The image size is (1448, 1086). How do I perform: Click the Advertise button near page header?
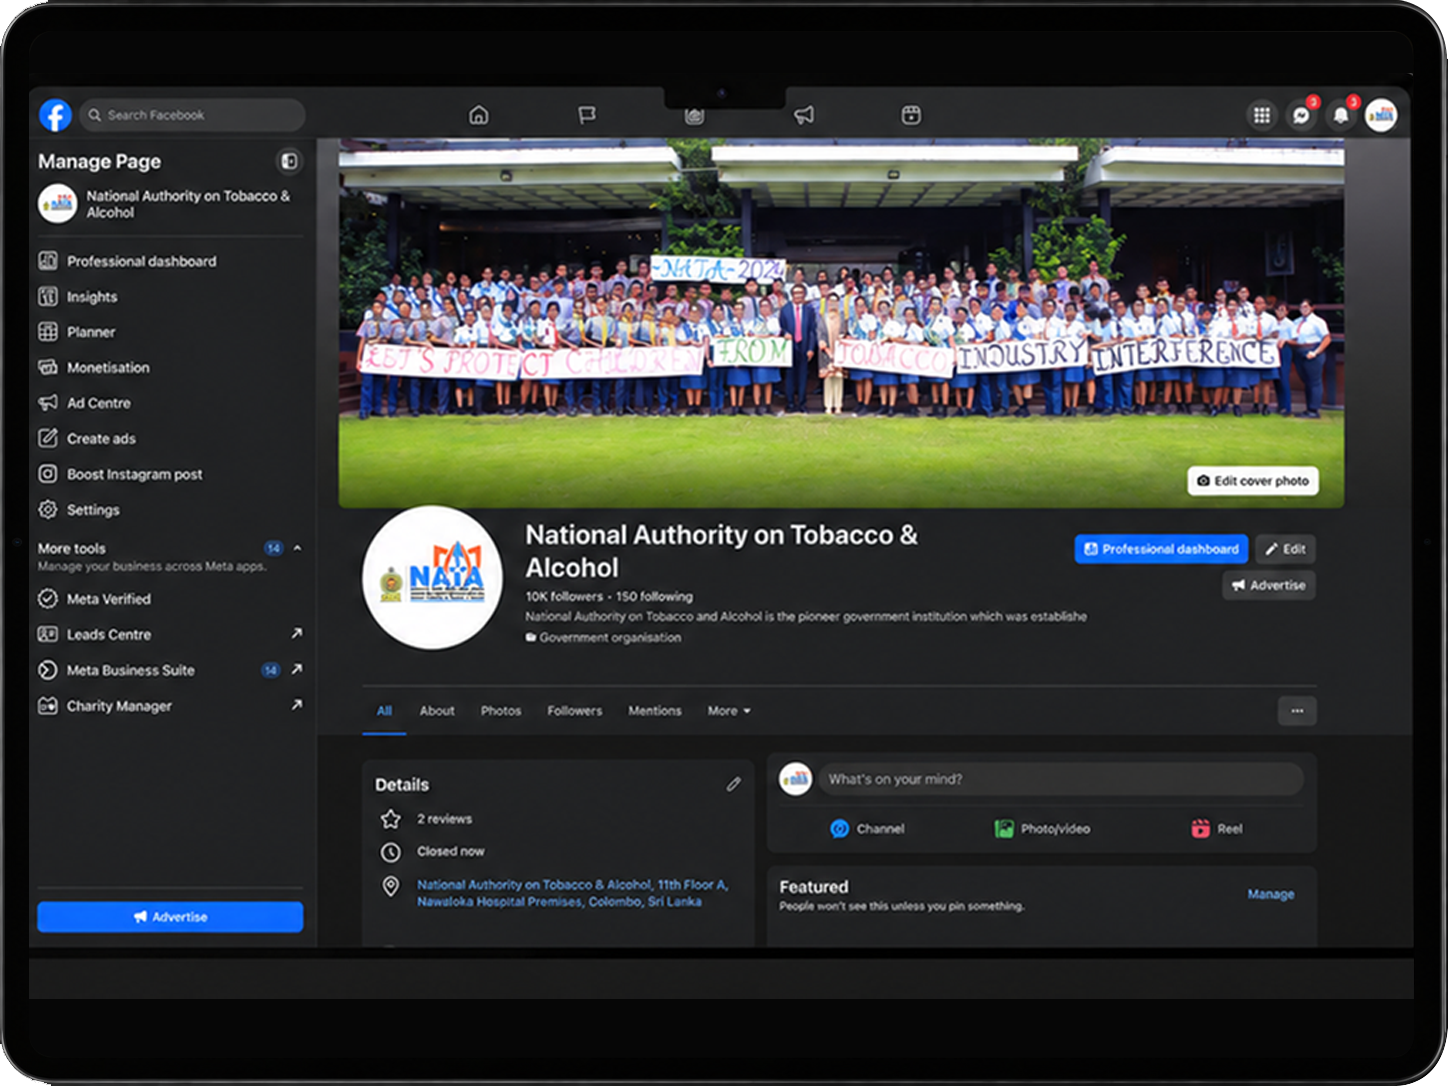[x=1269, y=585]
